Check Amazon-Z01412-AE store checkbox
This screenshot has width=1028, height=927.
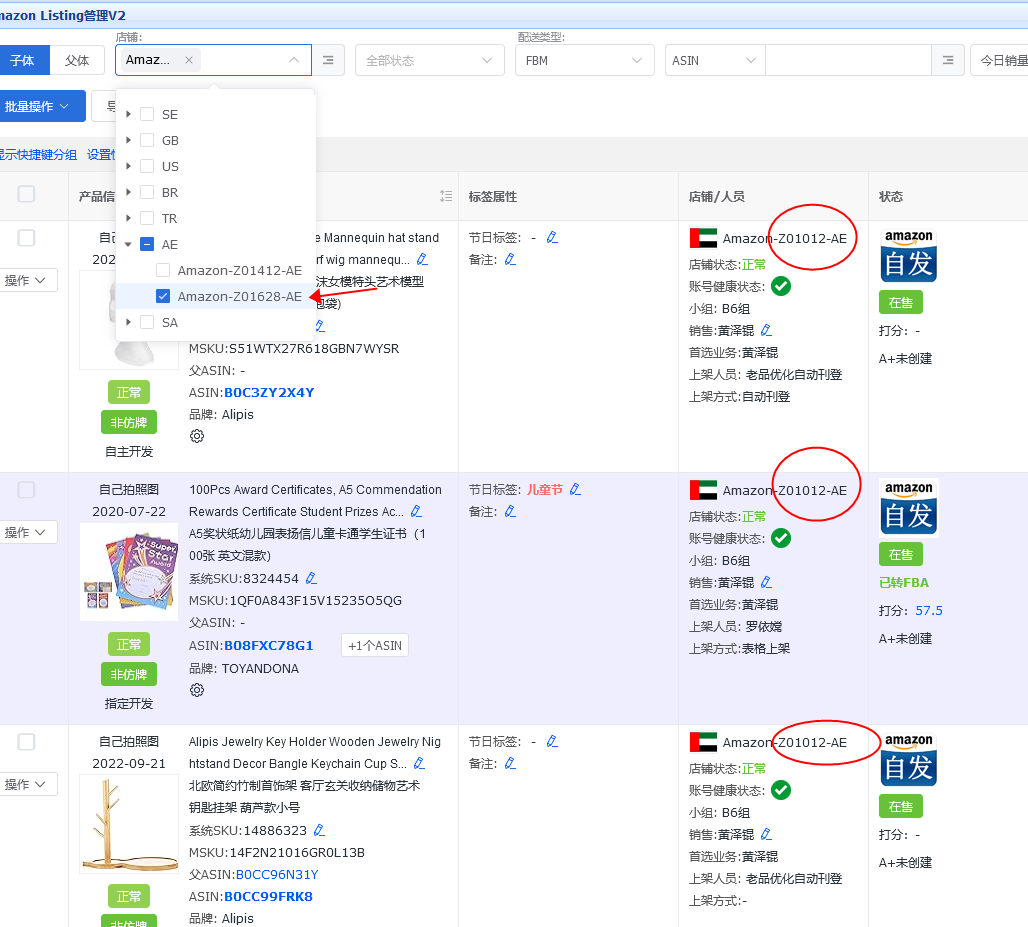[163, 270]
